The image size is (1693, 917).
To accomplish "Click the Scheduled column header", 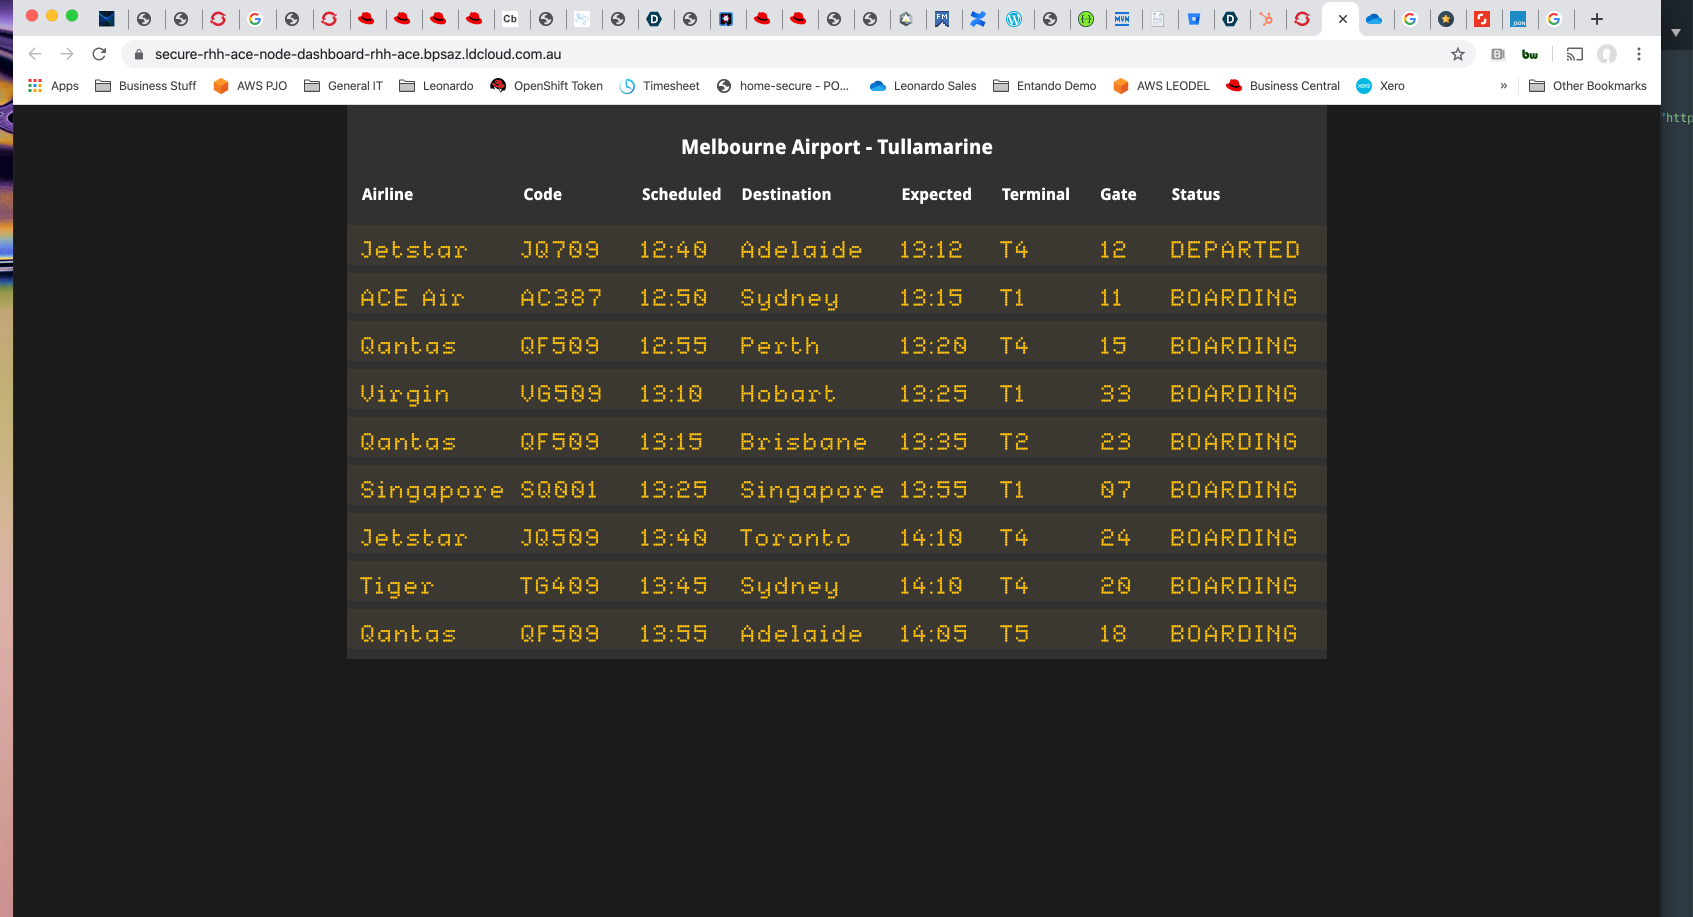I will (x=681, y=194).
